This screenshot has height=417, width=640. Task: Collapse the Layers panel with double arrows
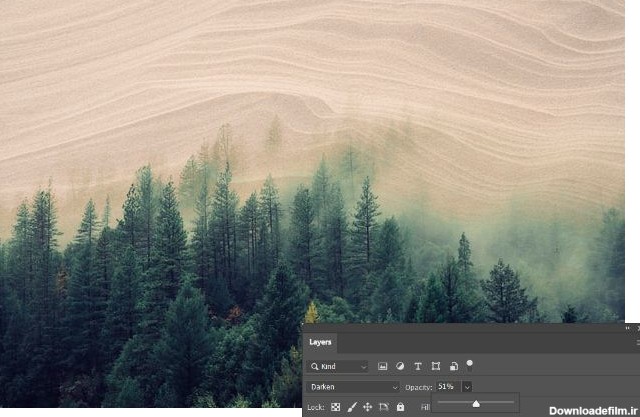[x=628, y=328]
